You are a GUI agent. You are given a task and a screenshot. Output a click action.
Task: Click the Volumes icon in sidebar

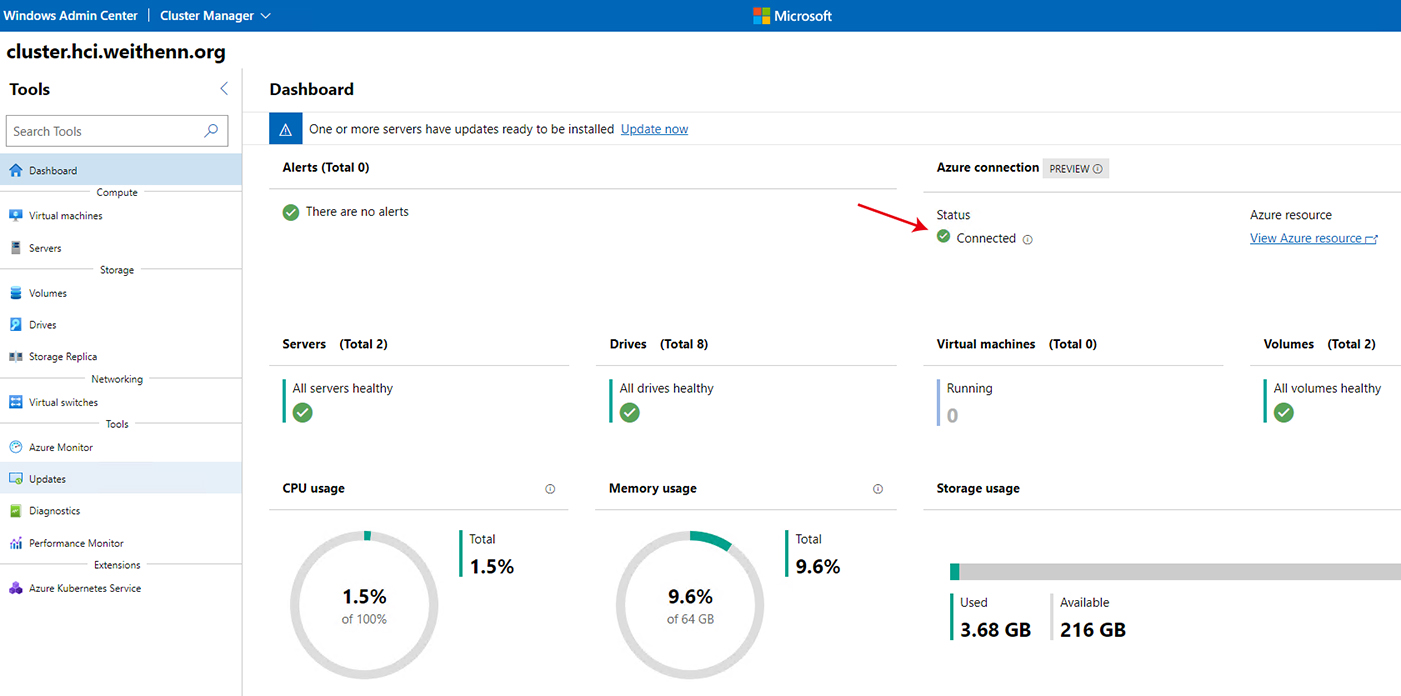tap(15, 293)
